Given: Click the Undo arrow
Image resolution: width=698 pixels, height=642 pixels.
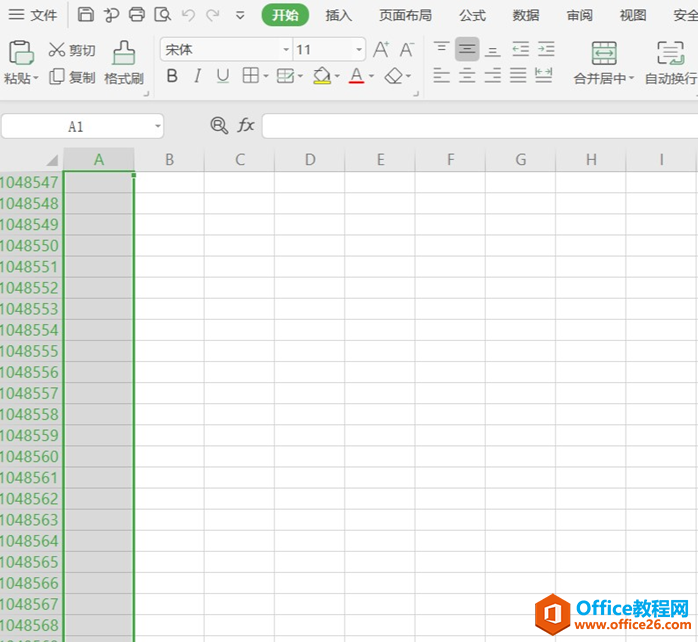Looking at the screenshot, I should [x=188, y=15].
